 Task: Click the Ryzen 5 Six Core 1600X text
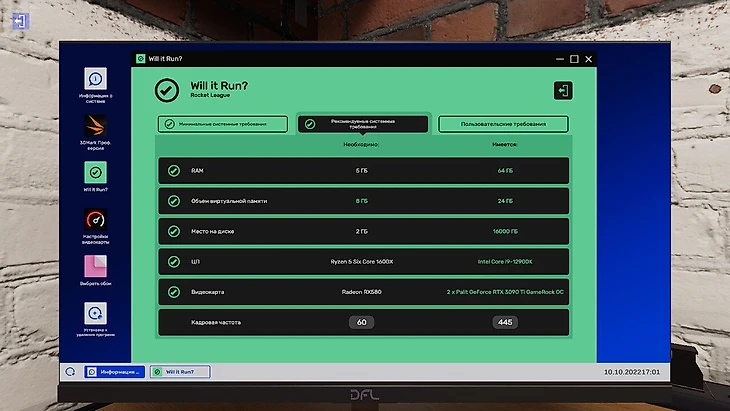(362, 262)
